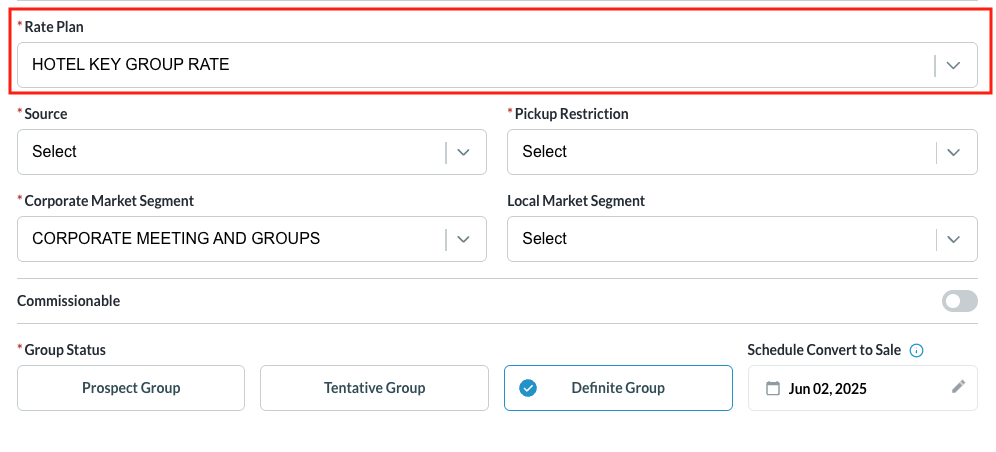Expand the Rate Plan dropdown chevron

tap(954, 65)
